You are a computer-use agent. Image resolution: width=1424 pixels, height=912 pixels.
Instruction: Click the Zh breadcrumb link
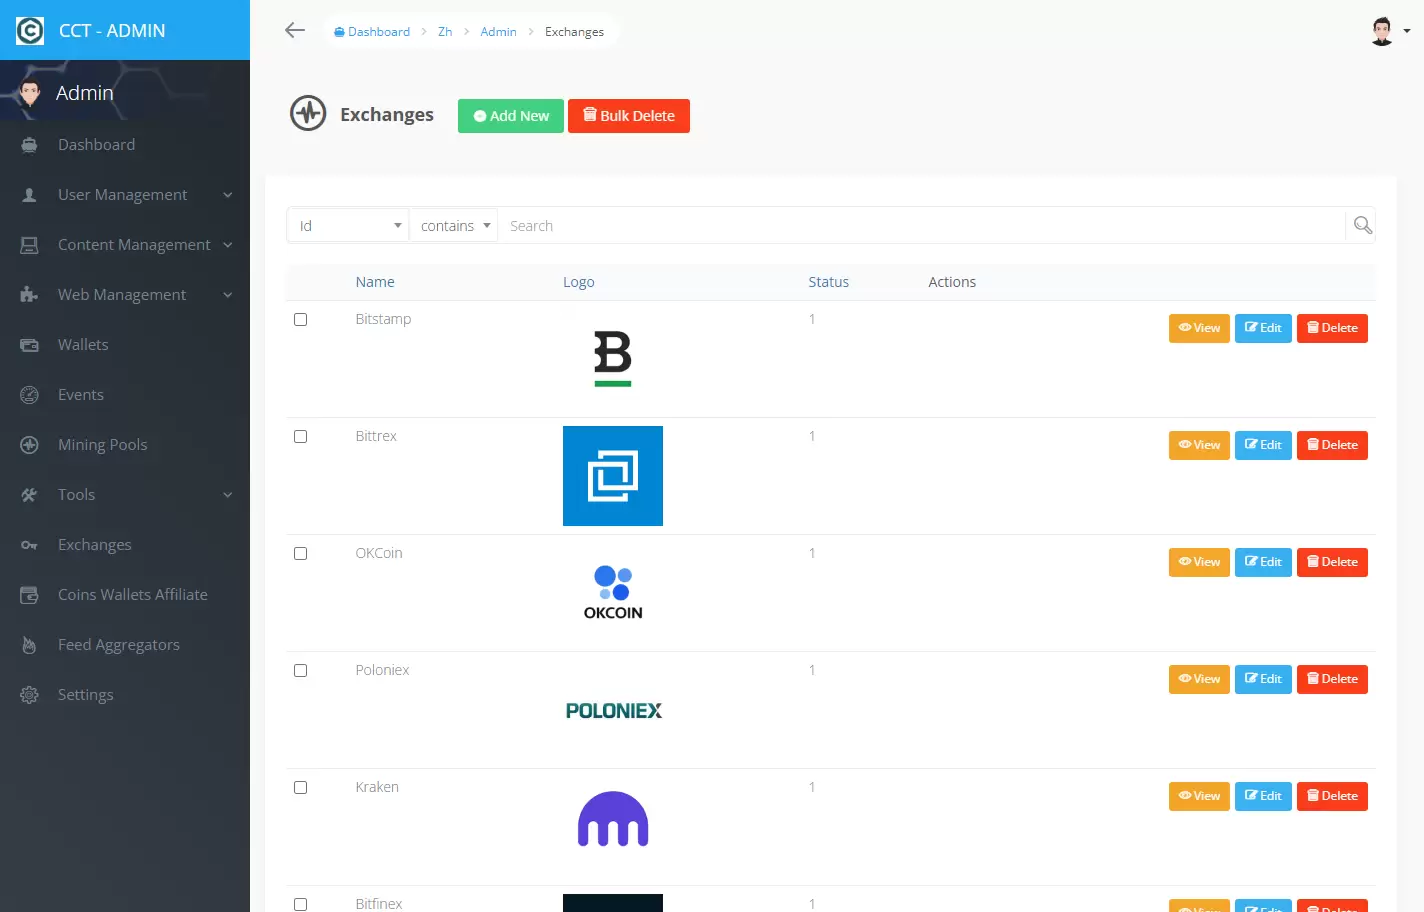coord(445,32)
